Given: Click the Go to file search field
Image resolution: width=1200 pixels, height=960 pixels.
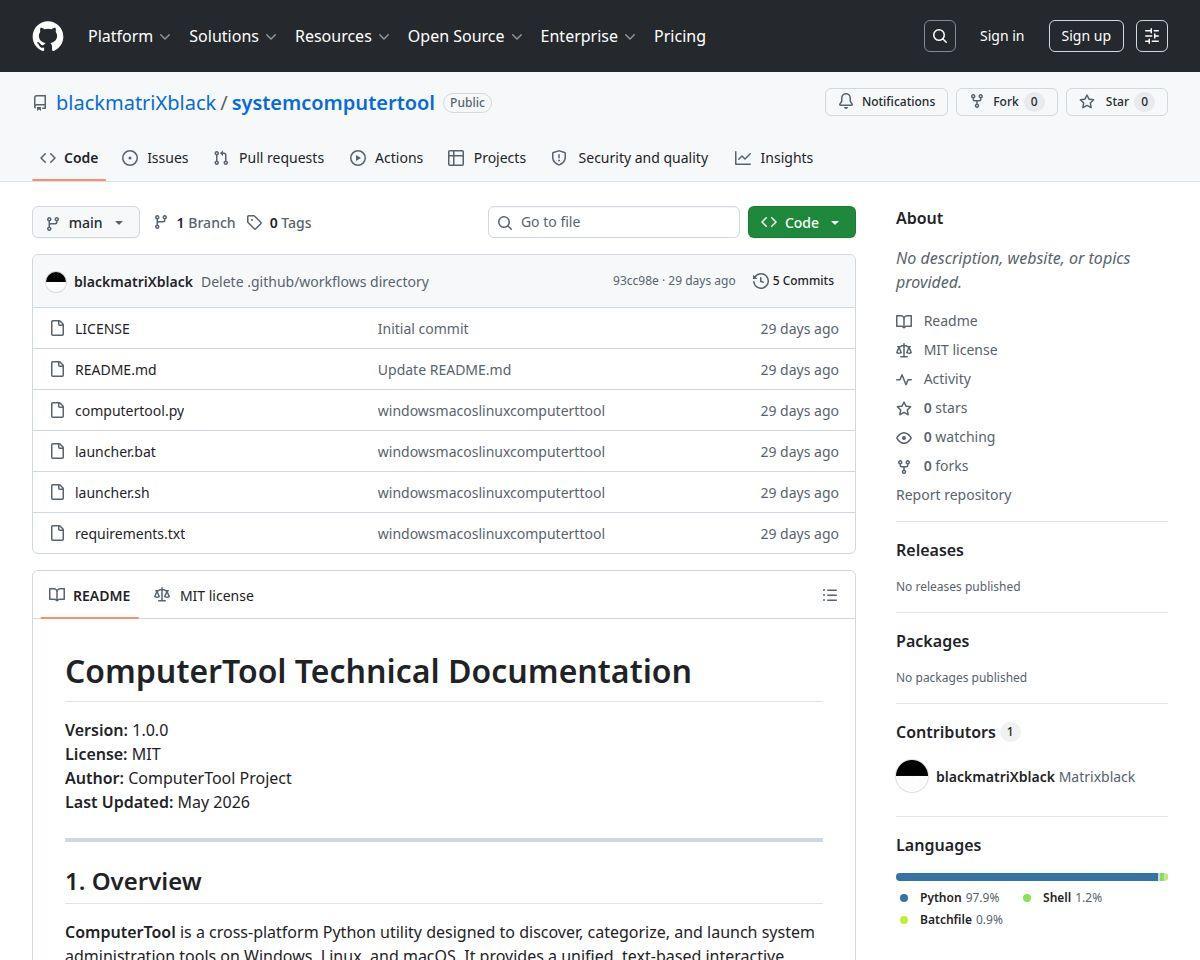Looking at the screenshot, I should click(x=614, y=222).
